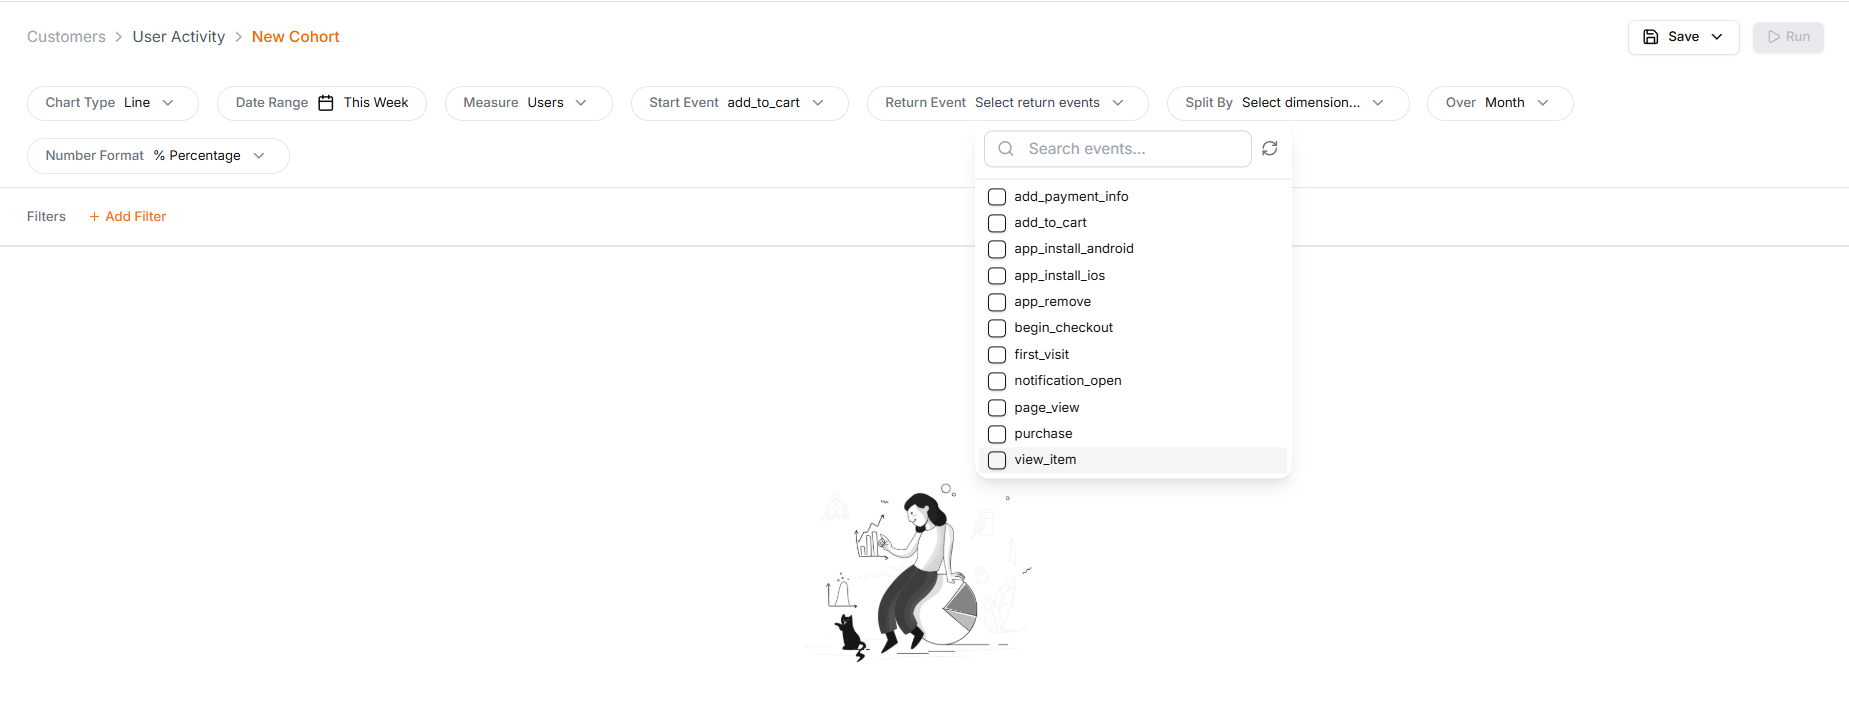
Task: Check the add_to_cart return event
Action: point(997,223)
